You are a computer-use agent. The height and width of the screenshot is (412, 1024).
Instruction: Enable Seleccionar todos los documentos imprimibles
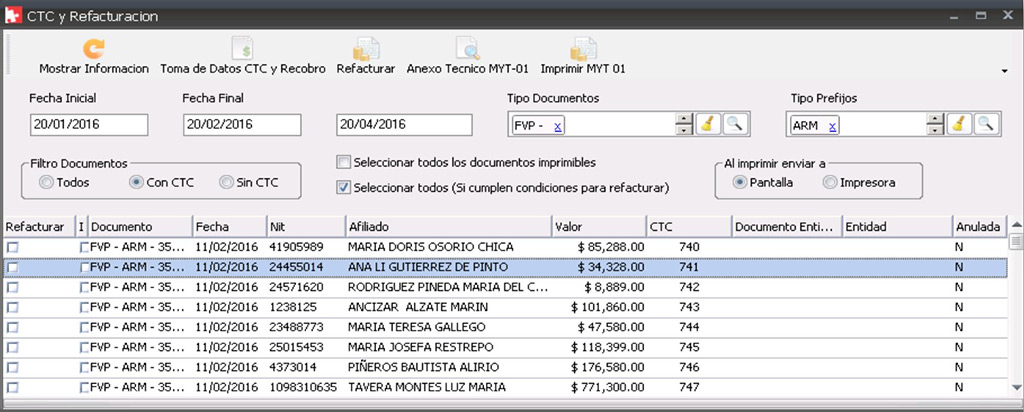344,162
